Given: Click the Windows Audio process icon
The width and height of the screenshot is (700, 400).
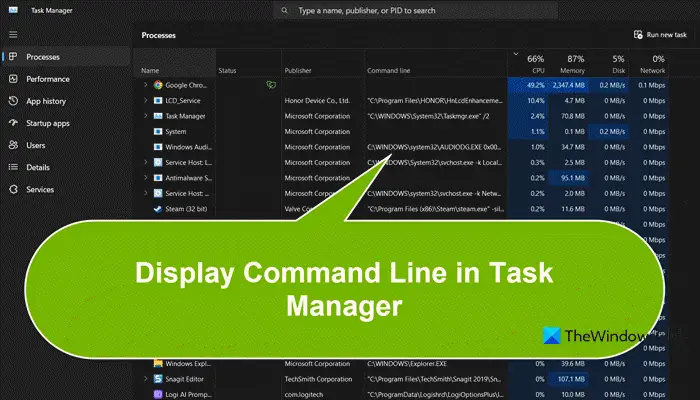Looking at the screenshot, I should click(x=158, y=147).
